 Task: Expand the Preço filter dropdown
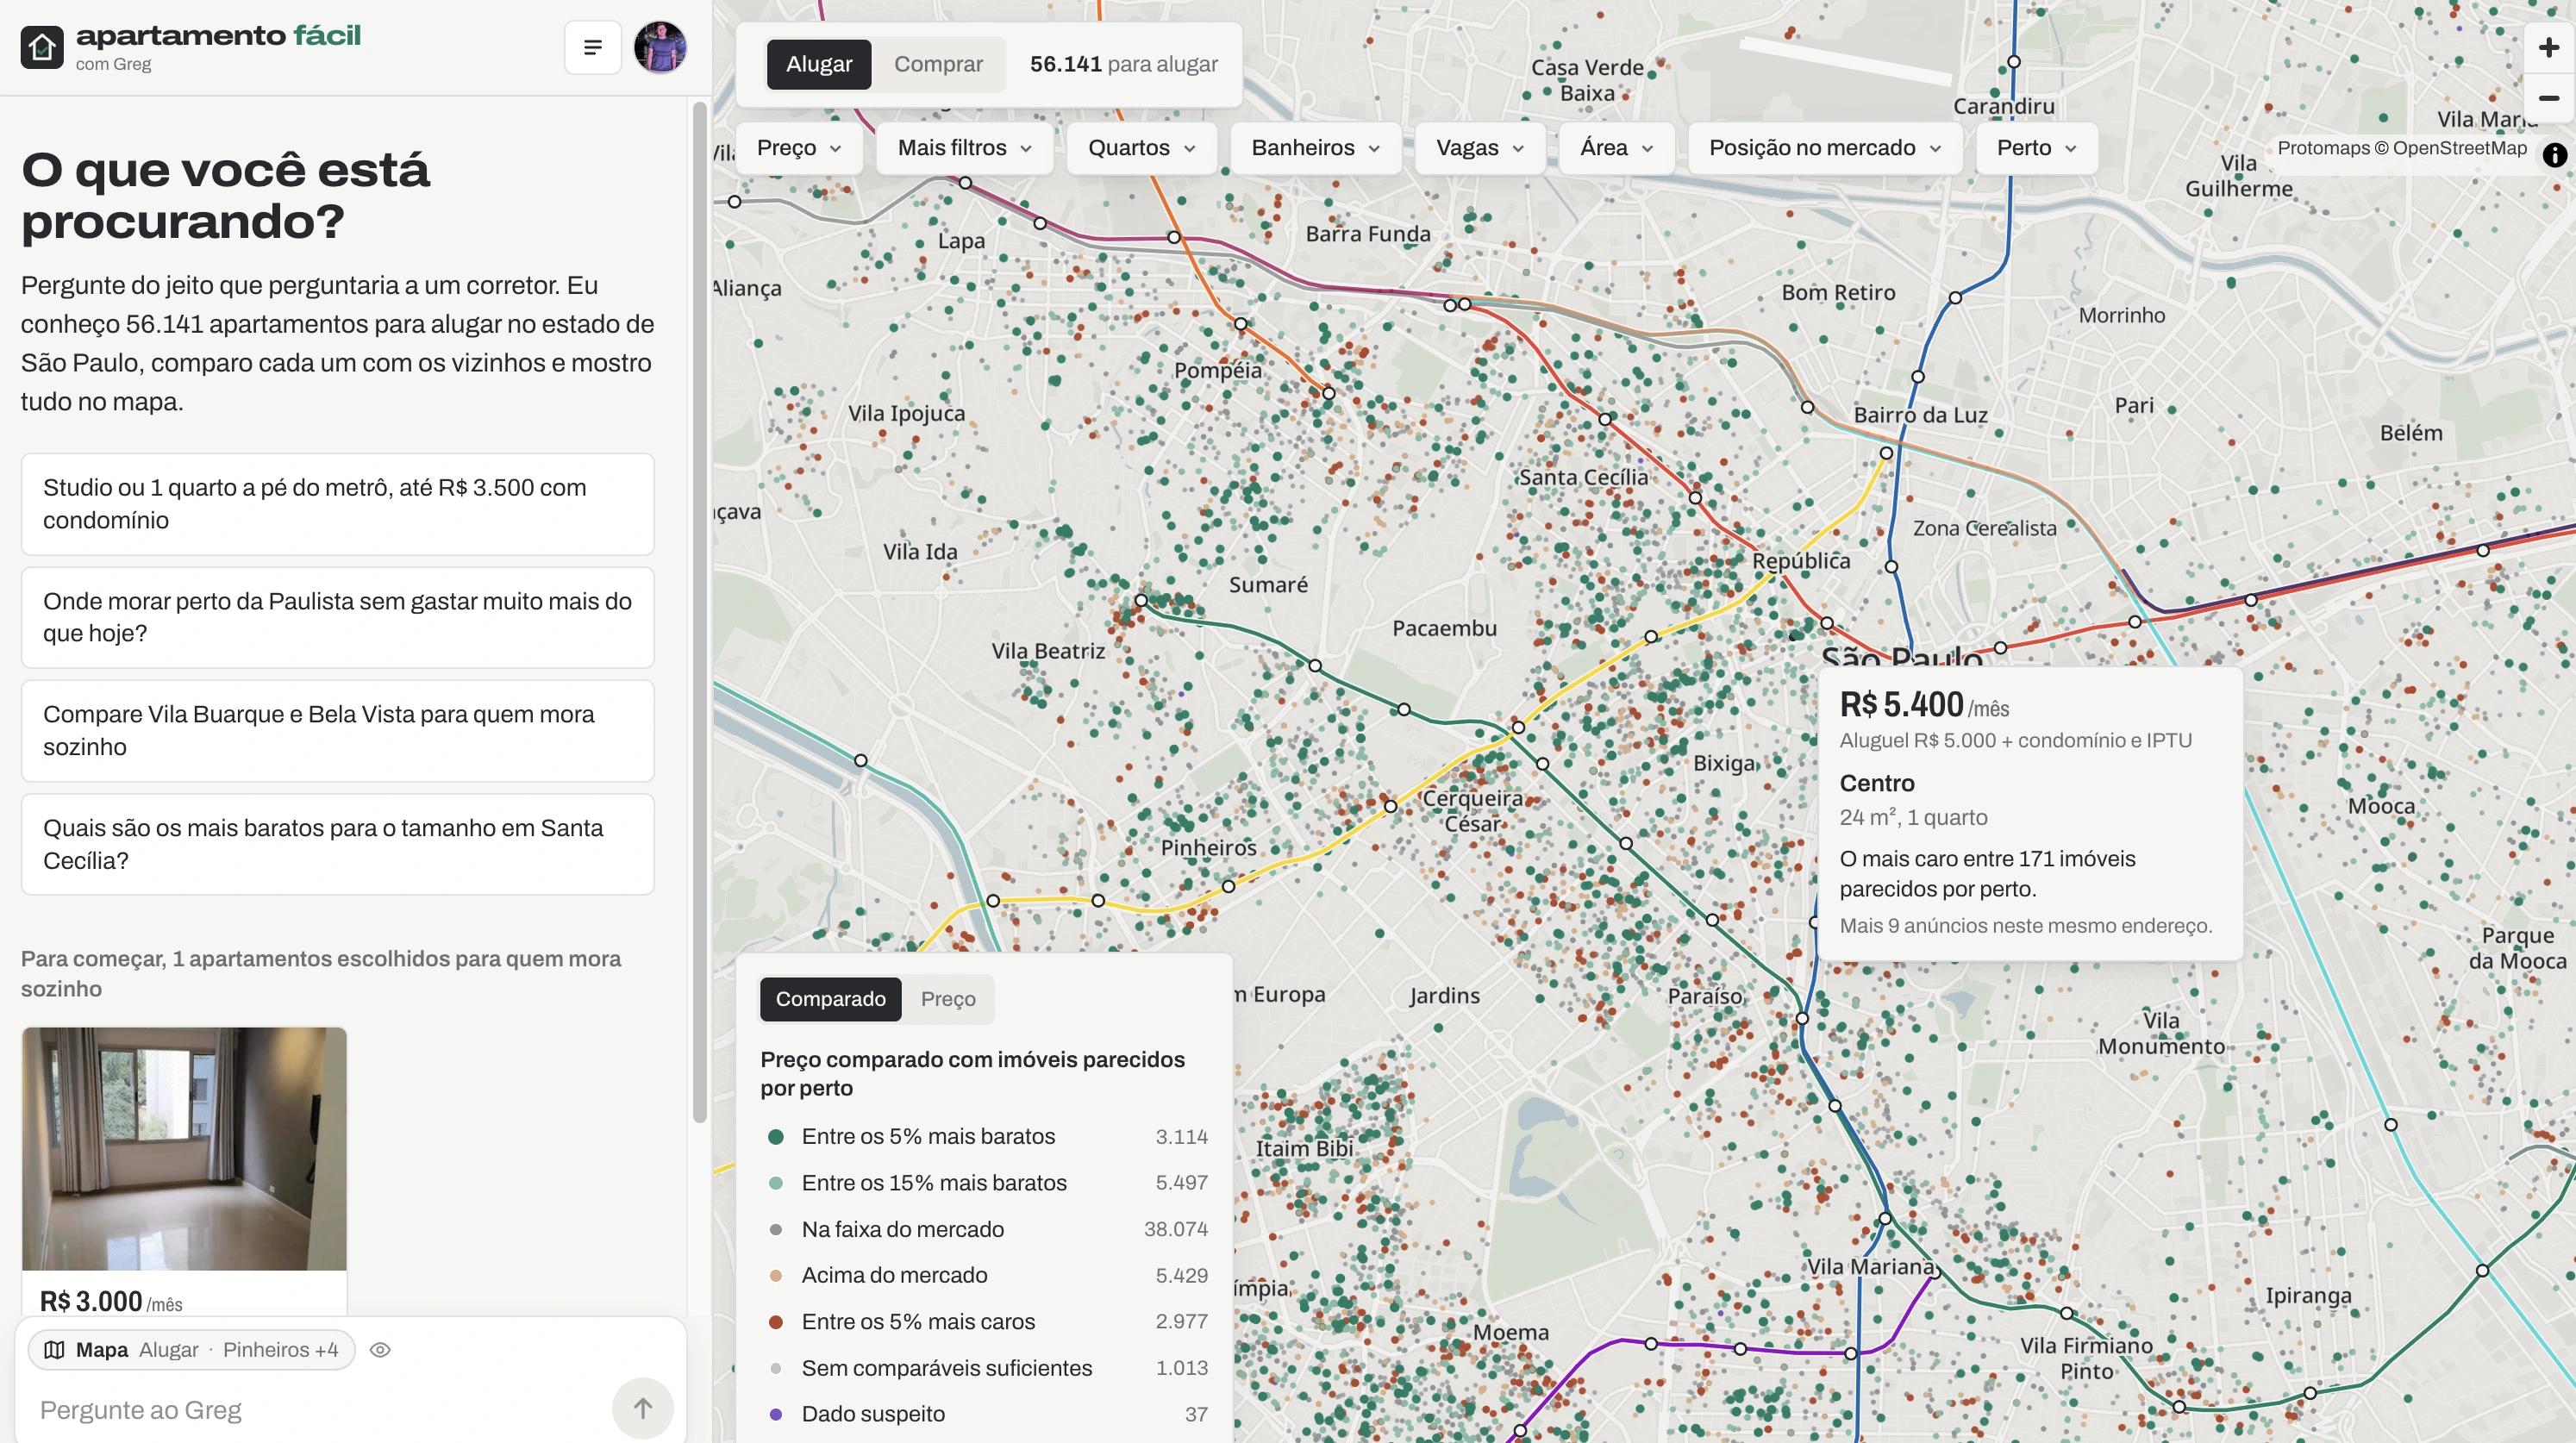(798, 148)
